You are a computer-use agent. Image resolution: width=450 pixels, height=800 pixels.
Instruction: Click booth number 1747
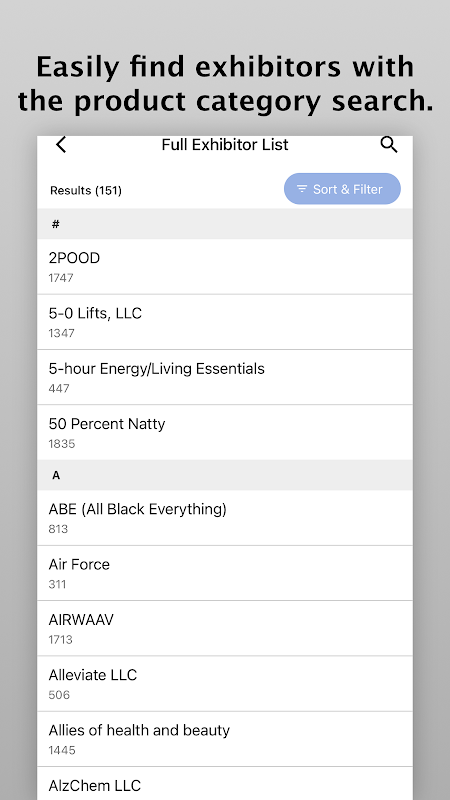tap(61, 278)
